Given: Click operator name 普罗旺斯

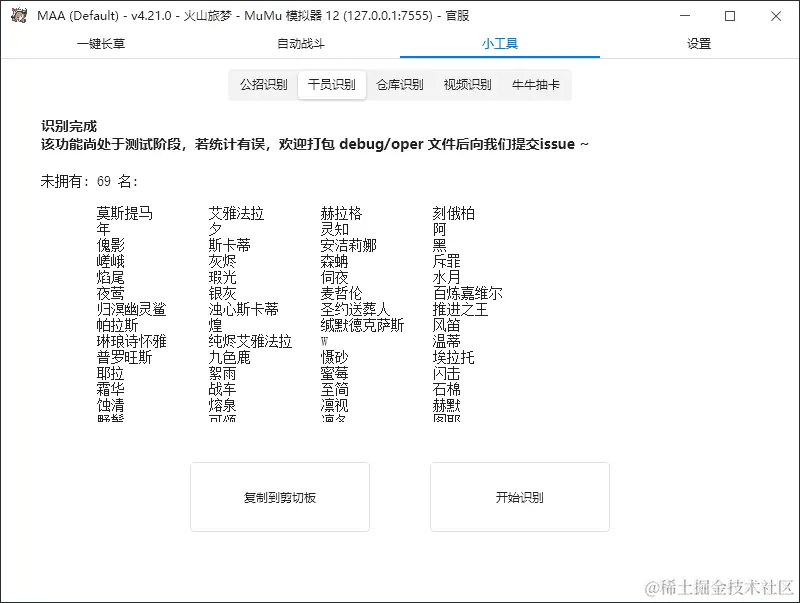Looking at the screenshot, I should click(x=124, y=357).
